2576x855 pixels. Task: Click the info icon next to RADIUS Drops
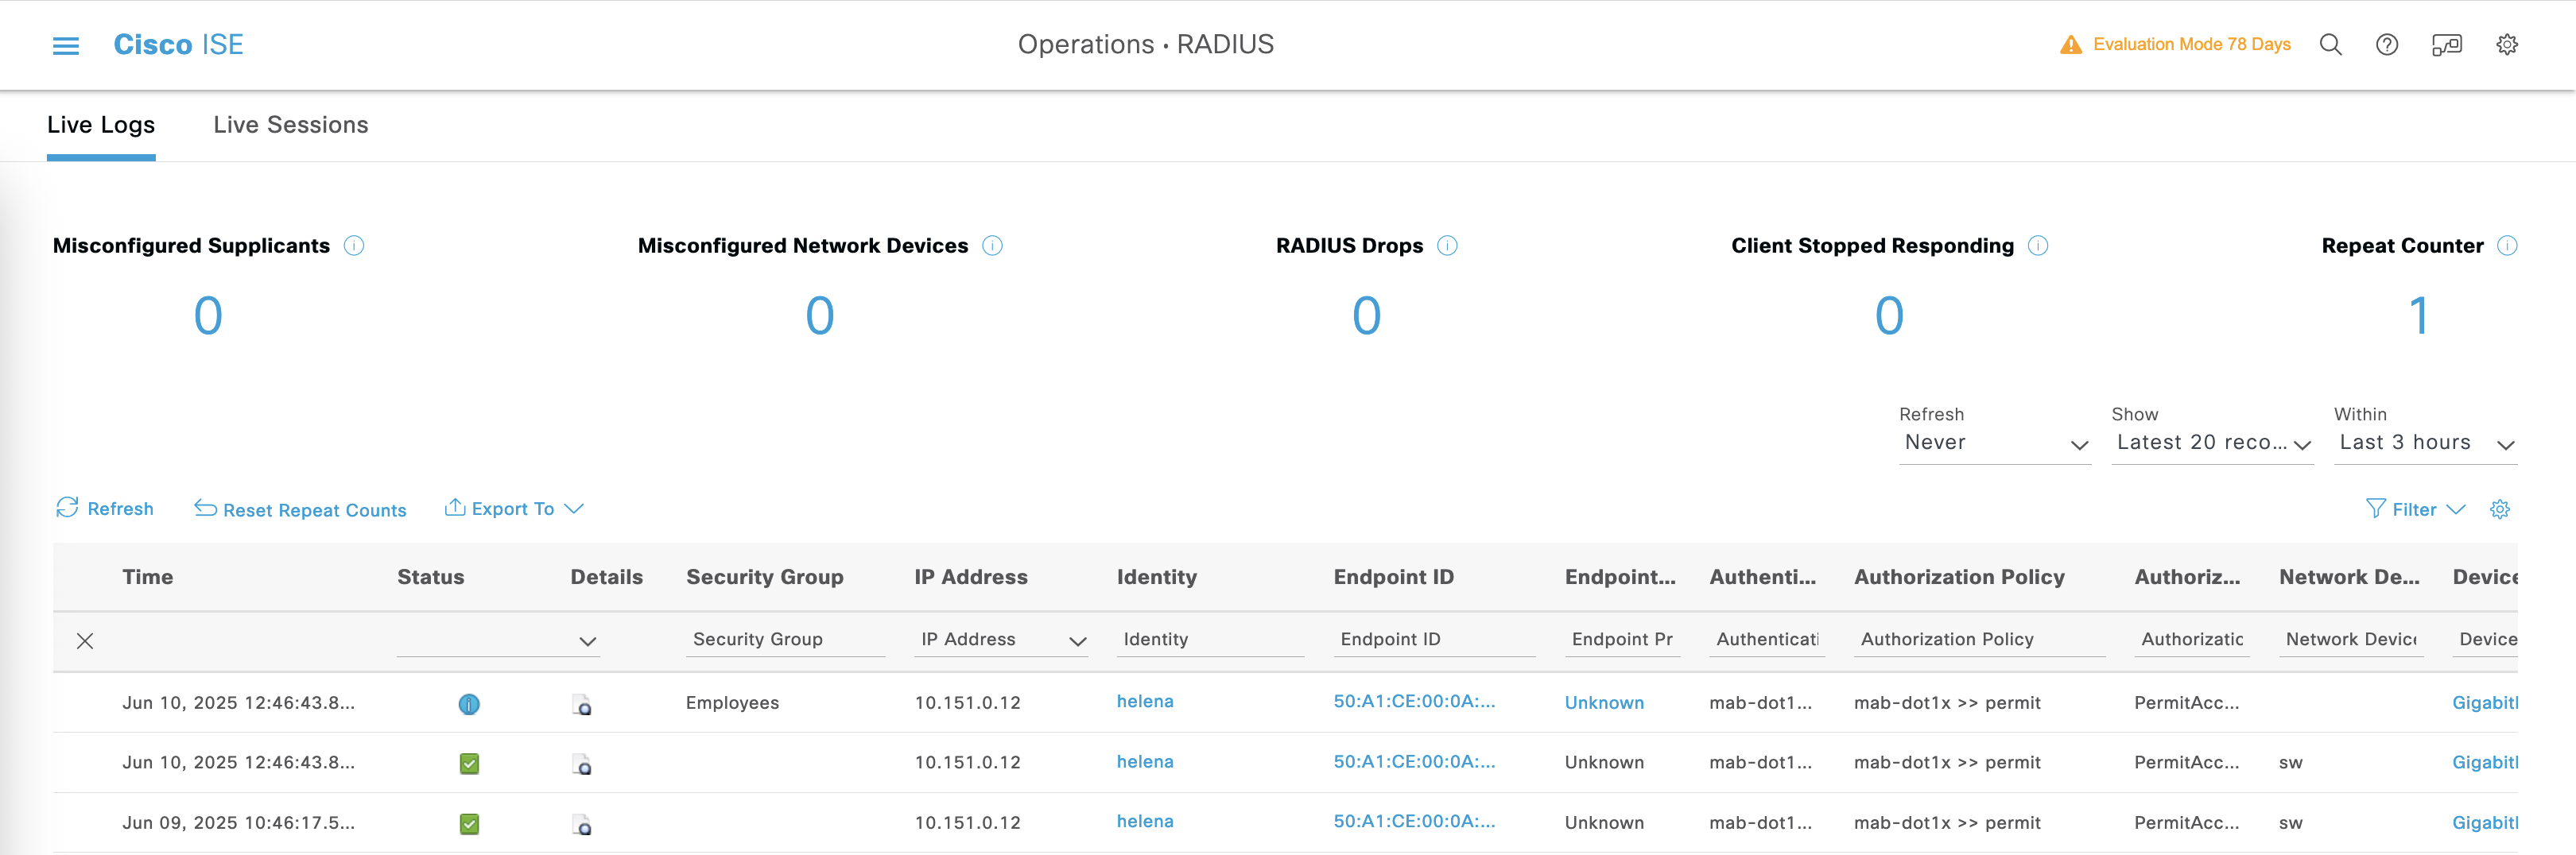pyautogui.click(x=1447, y=246)
